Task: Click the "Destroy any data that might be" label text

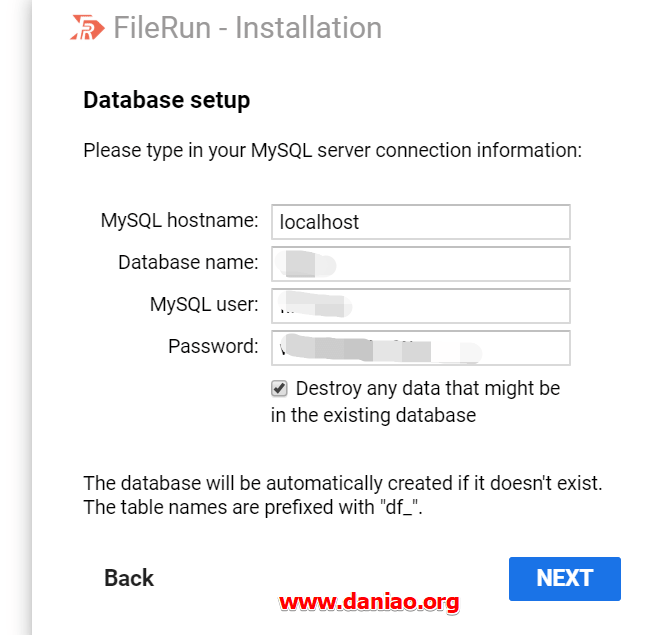Action: point(428,388)
